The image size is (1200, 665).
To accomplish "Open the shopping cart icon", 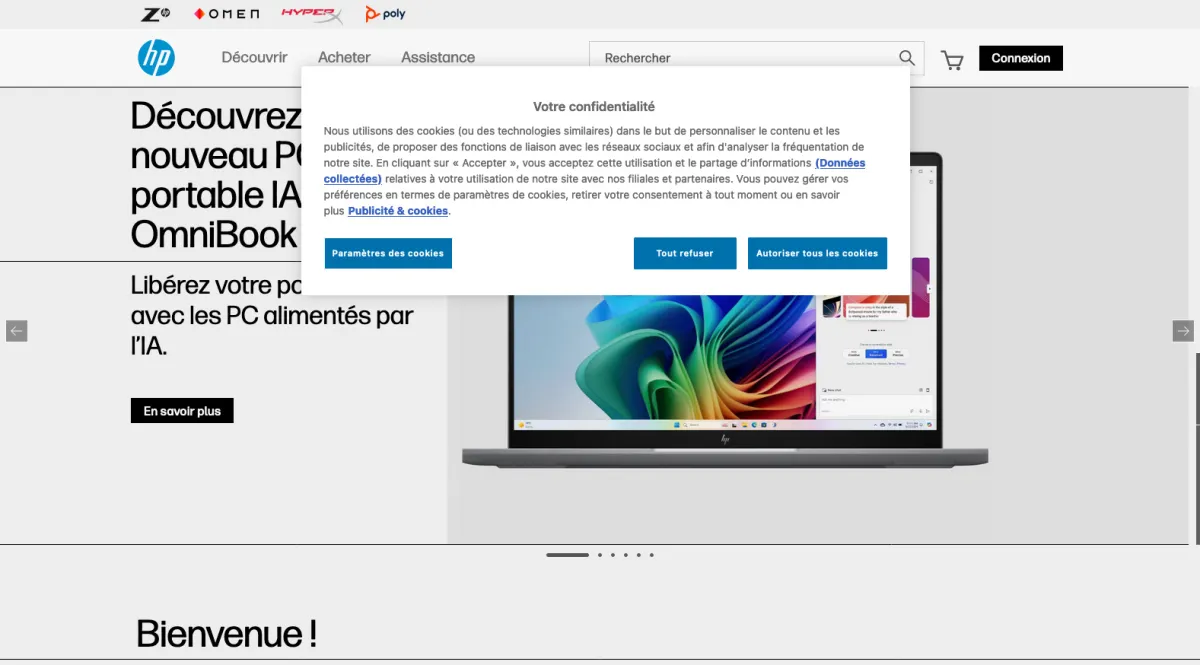I will pyautogui.click(x=952, y=61).
